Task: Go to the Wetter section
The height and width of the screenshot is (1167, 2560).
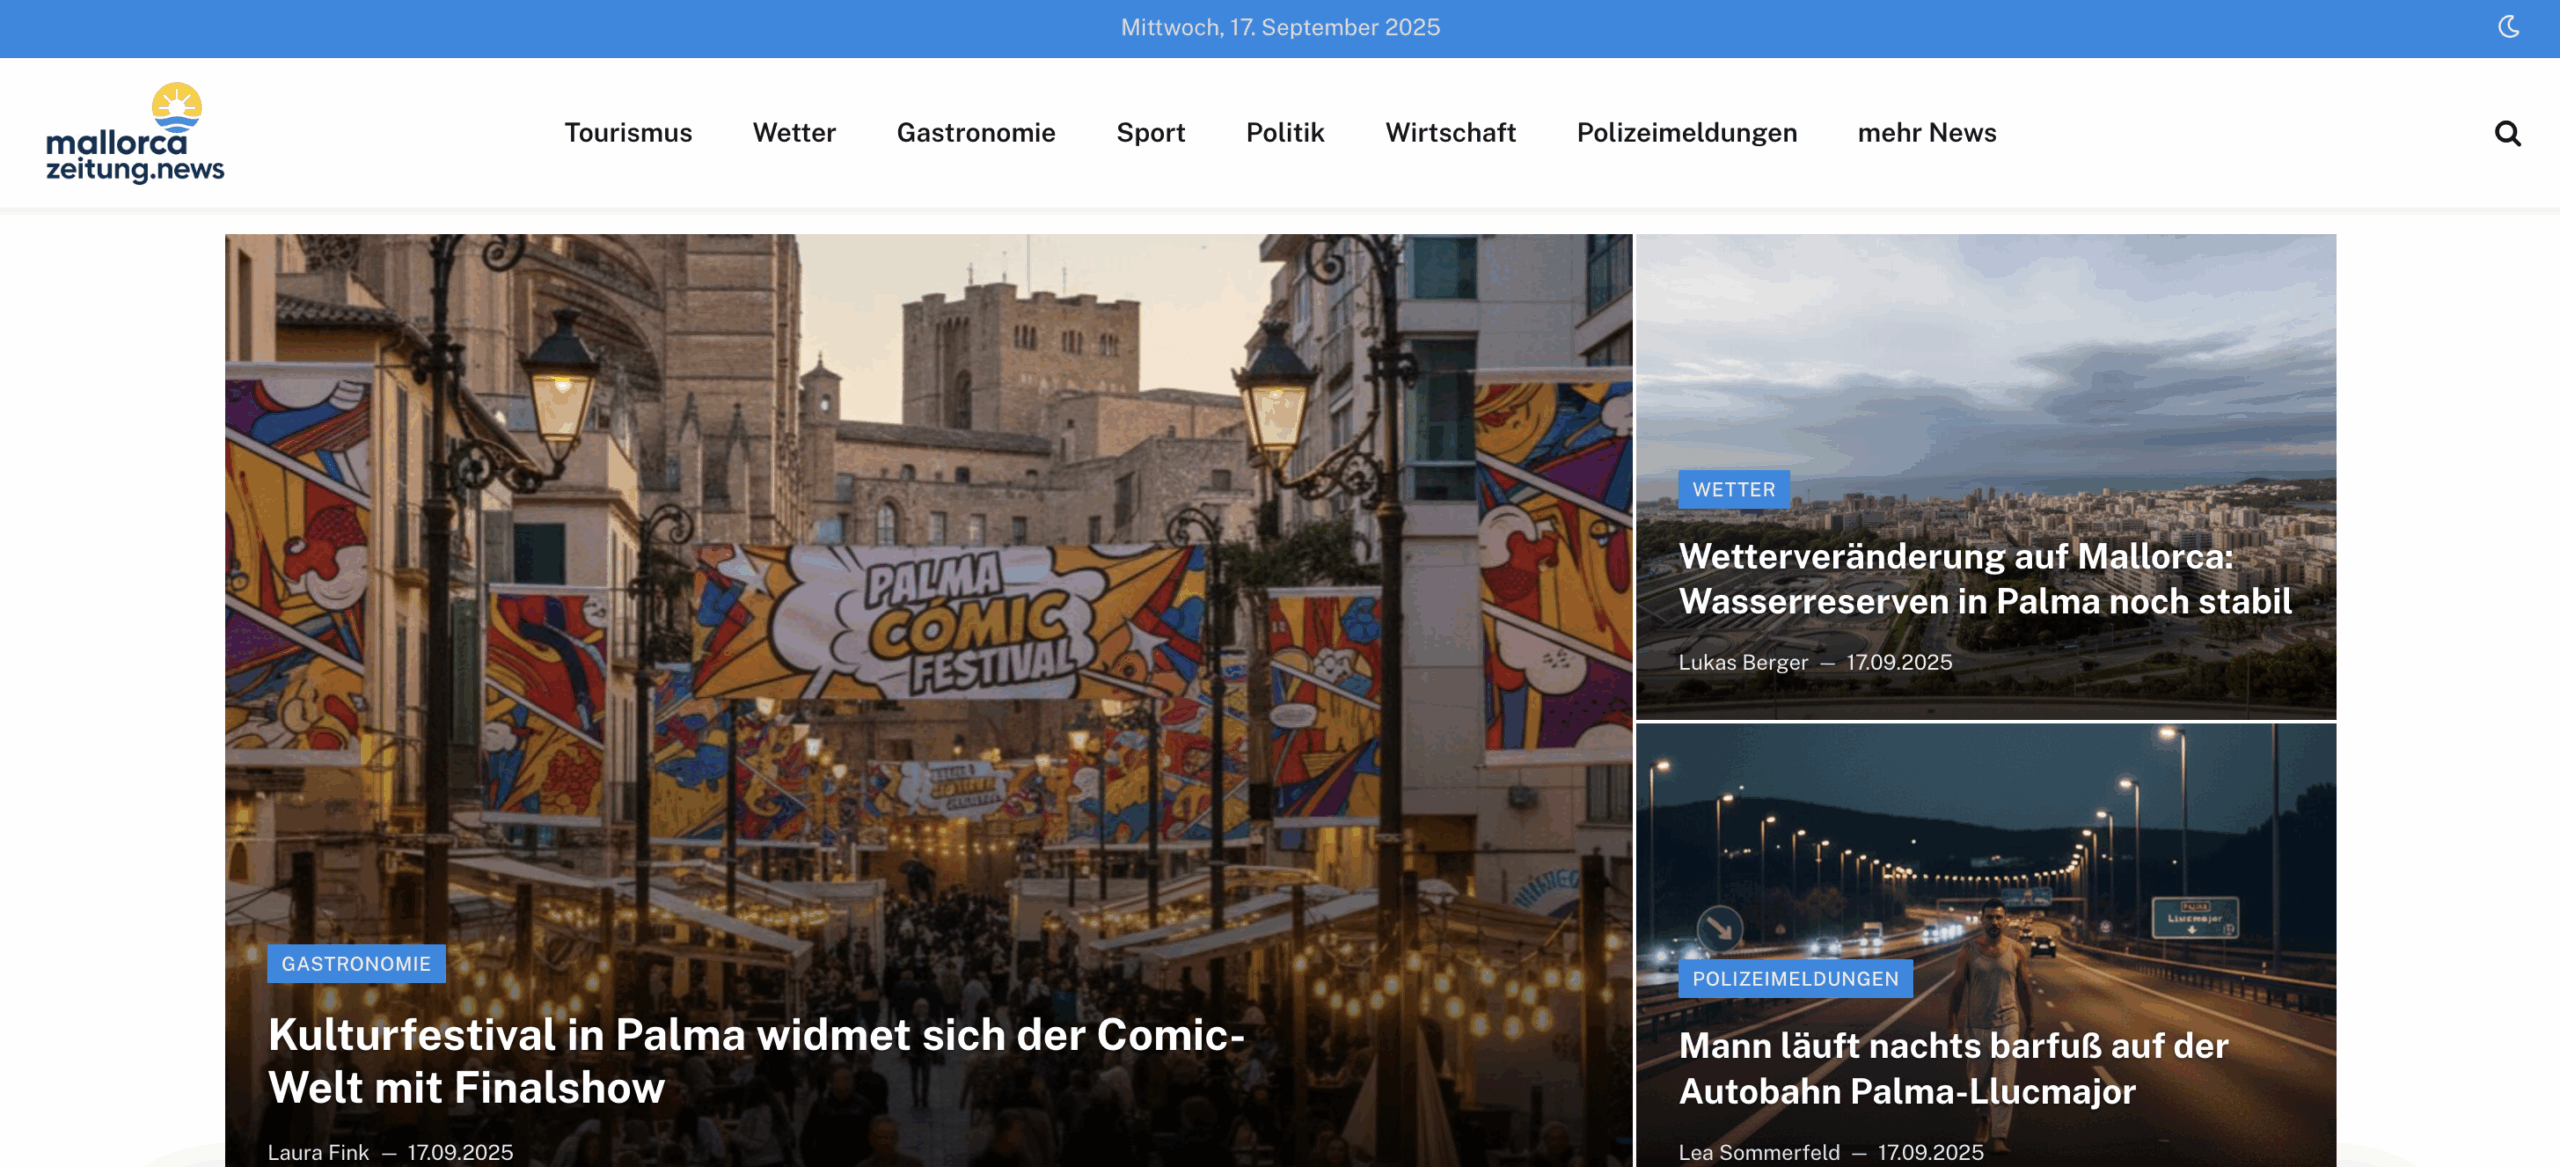Action: pyautogui.click(x=794, y=133)
